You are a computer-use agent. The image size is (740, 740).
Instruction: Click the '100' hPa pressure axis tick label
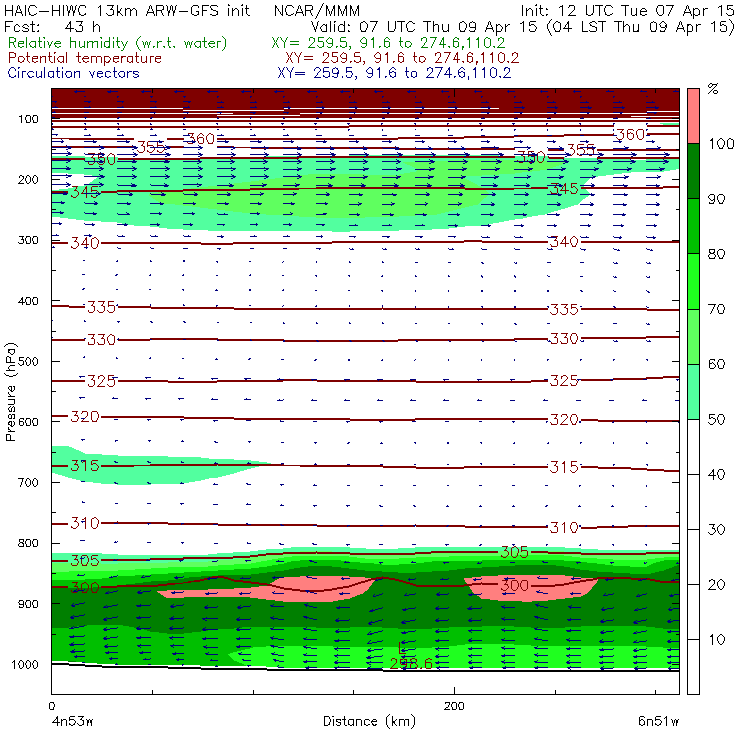[x=28, y=119]
